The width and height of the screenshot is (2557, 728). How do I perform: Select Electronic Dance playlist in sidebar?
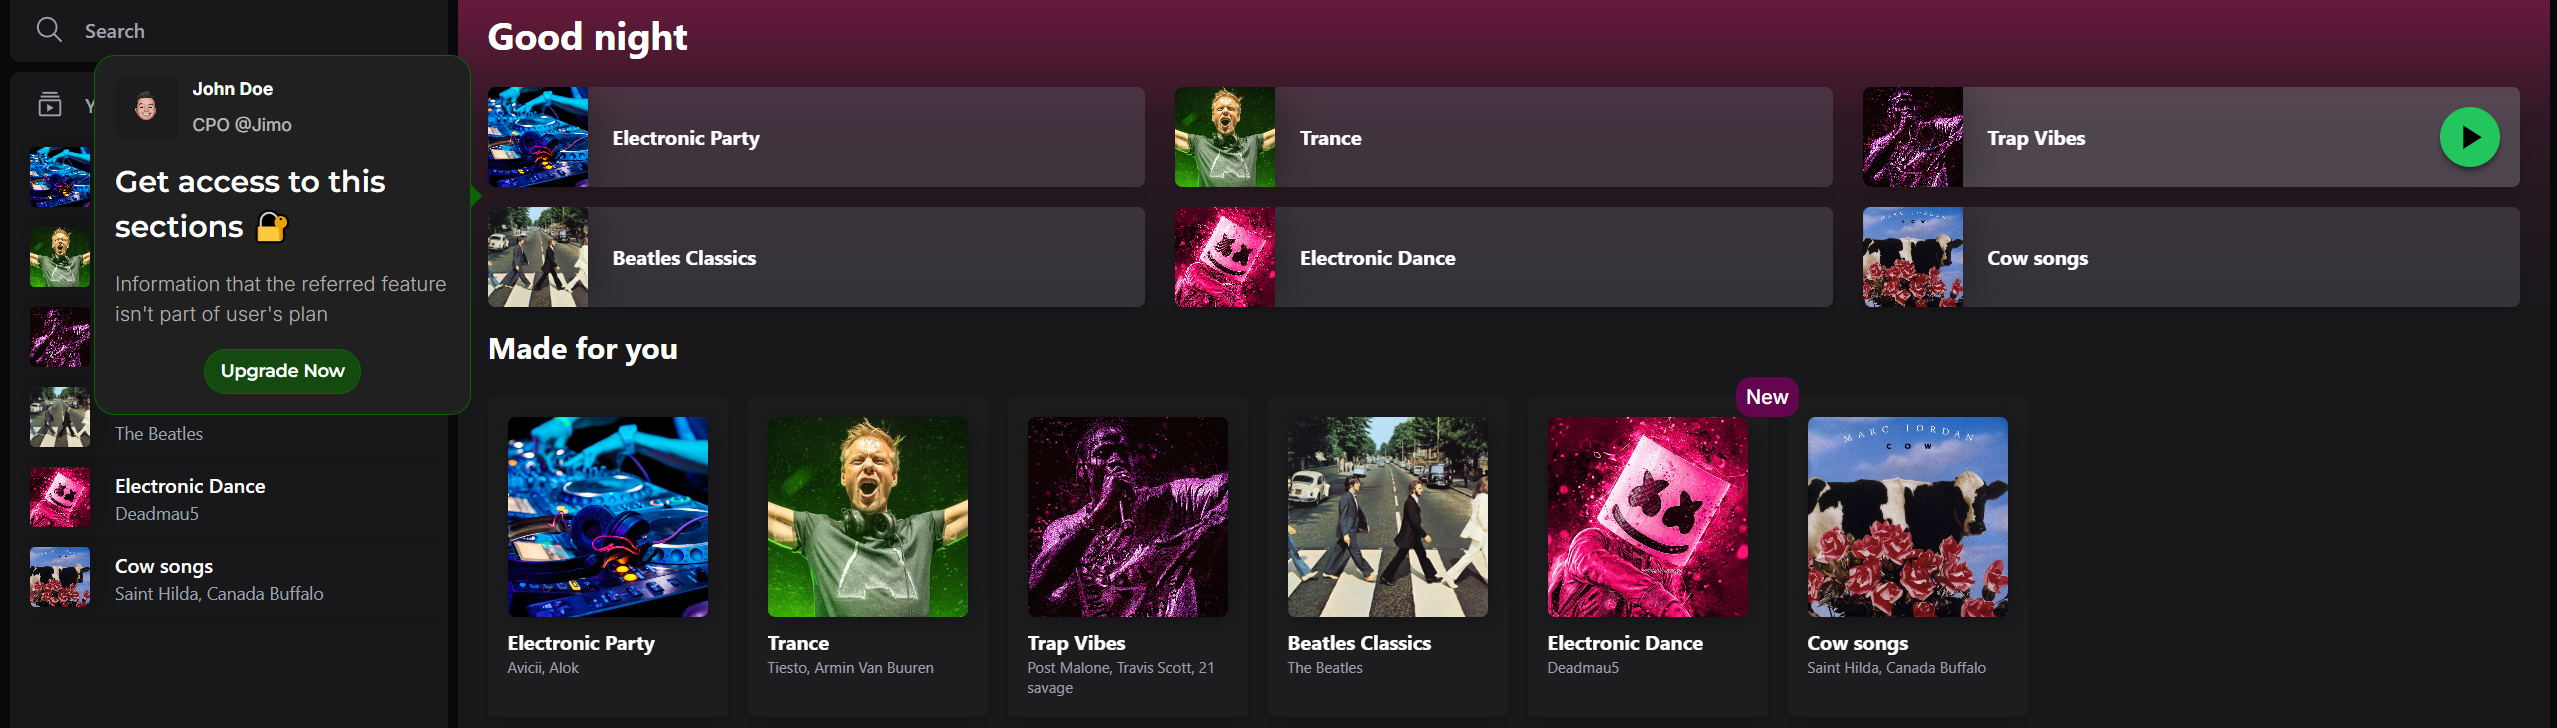click(190, 498)
